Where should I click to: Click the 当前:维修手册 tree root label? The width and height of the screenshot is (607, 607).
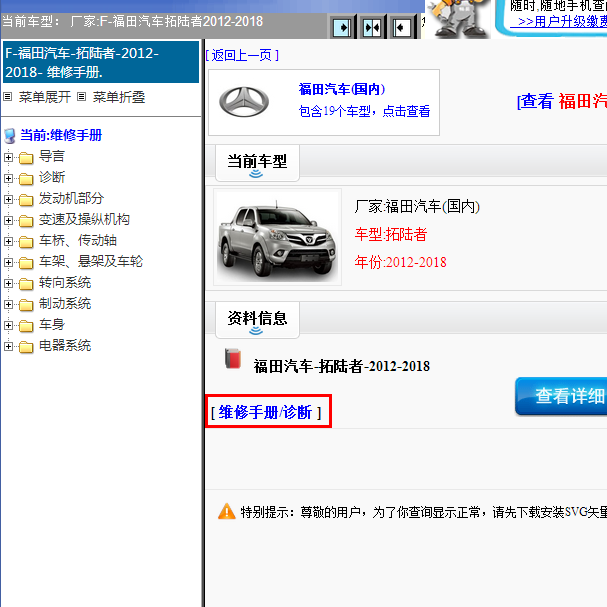coord(61,135)
